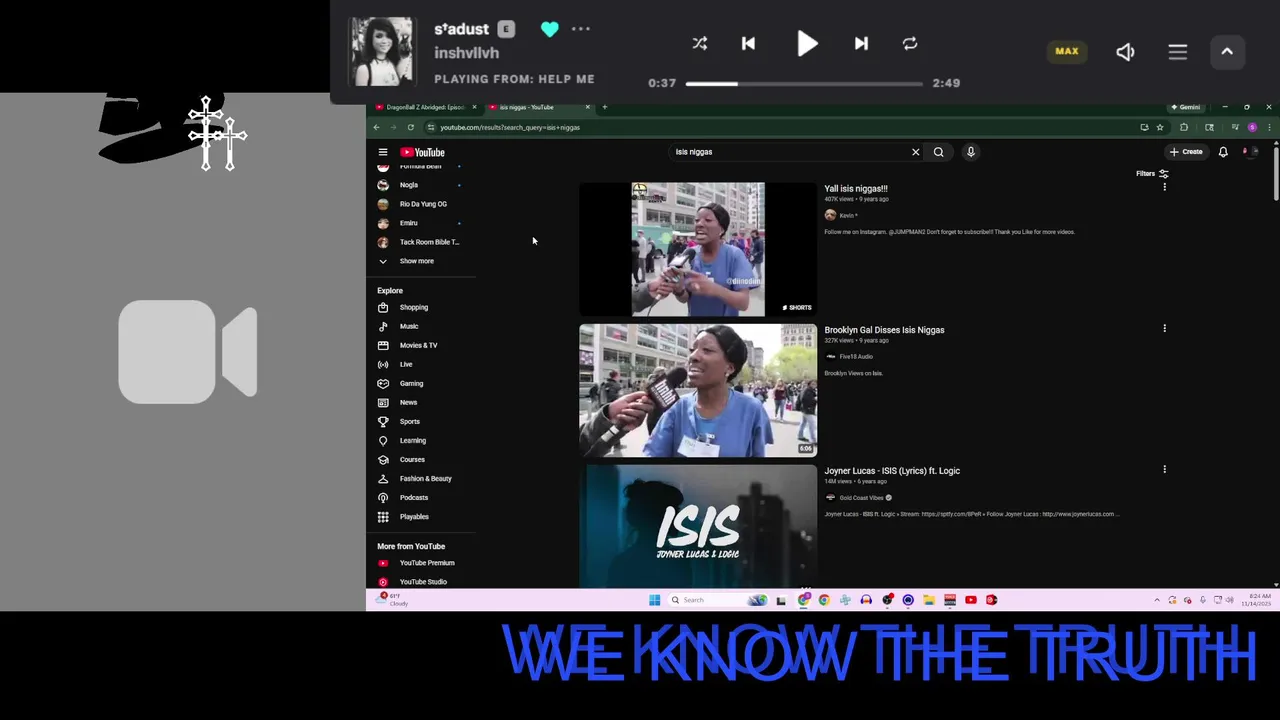The height and width of the screenshot is (720, 1280).
Task: Open Five18 Audio channel
Action: [856, 356]
